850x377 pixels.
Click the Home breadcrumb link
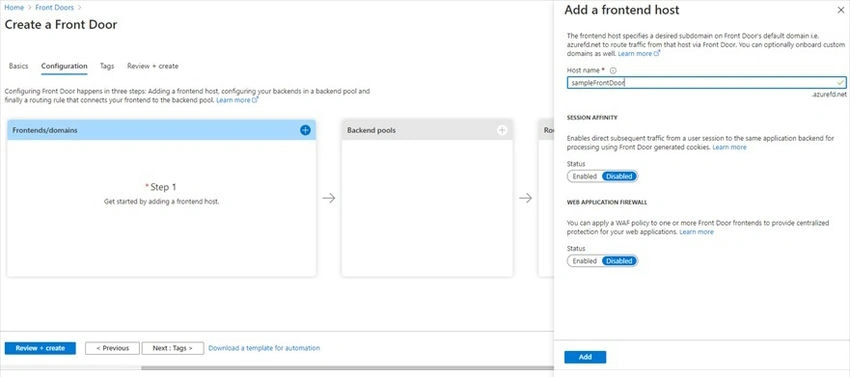click(x=14, y=8)
